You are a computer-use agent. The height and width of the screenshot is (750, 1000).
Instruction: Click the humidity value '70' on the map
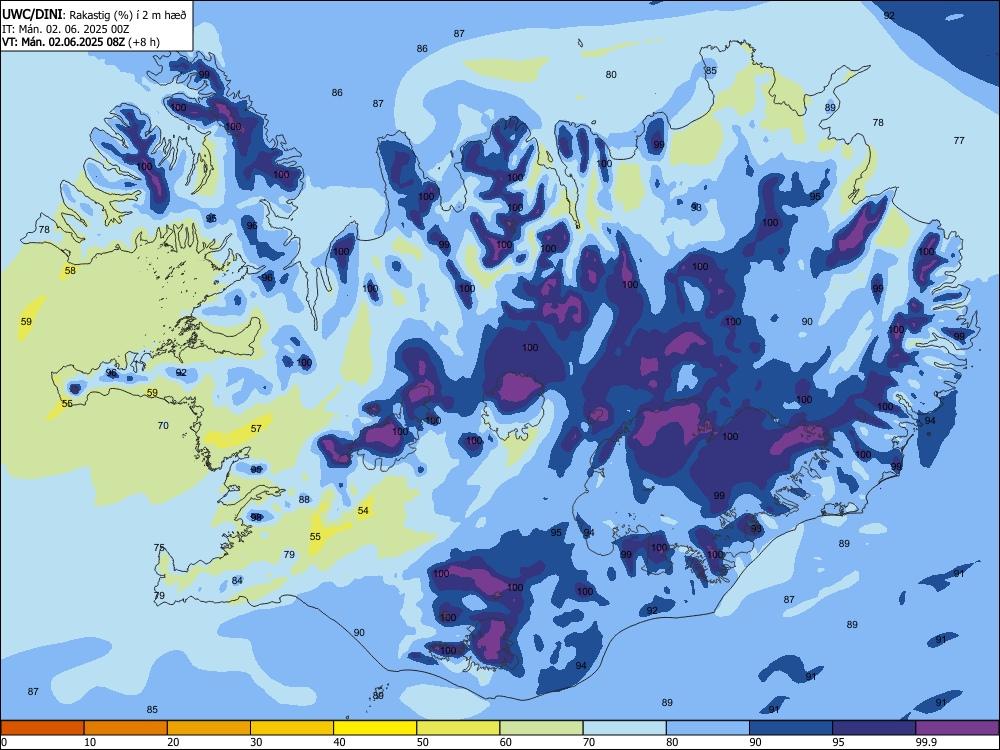pyautogui.click(x=163, y=425)
